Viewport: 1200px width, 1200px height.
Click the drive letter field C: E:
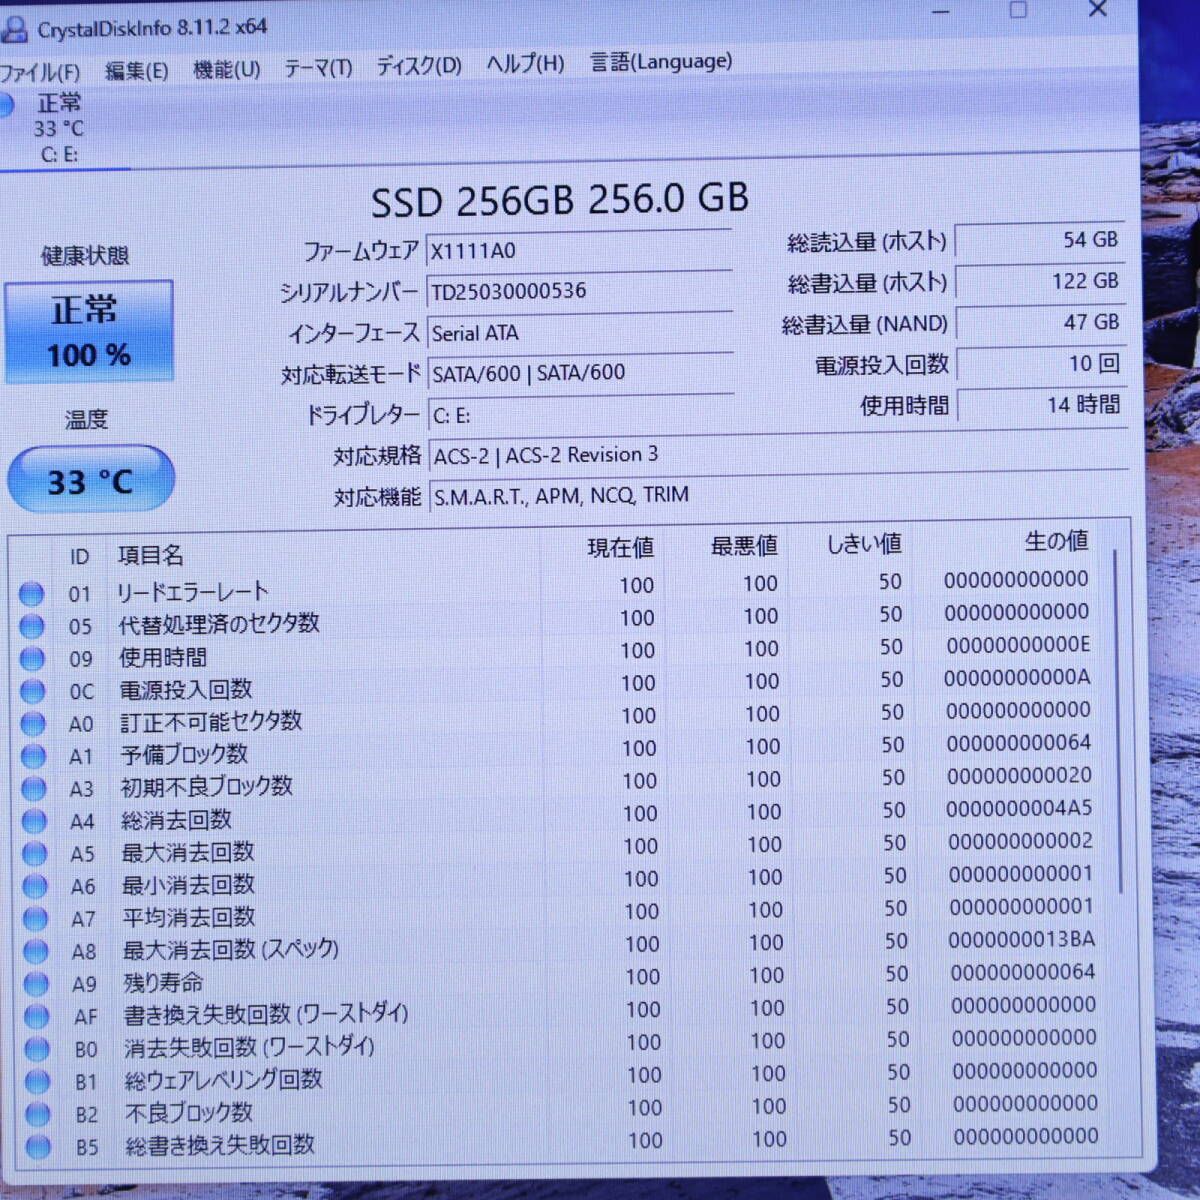tap(580, 414)
